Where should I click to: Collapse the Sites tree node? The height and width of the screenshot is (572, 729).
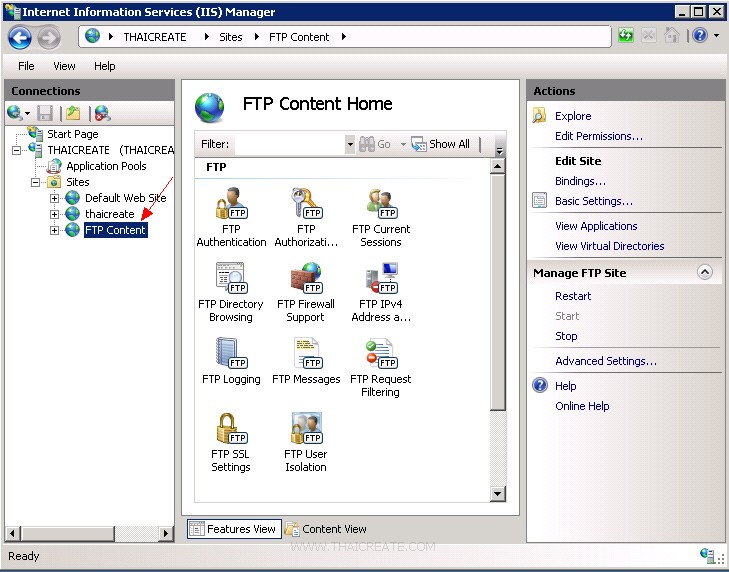[35, 182]
